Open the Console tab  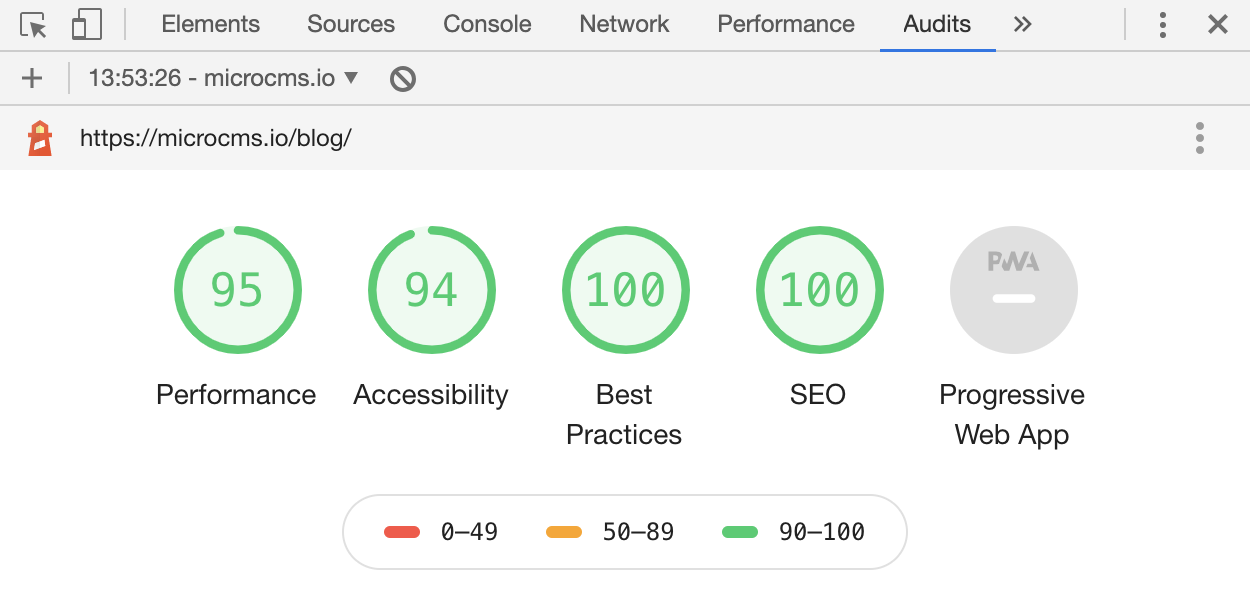(x=487, y=25)
